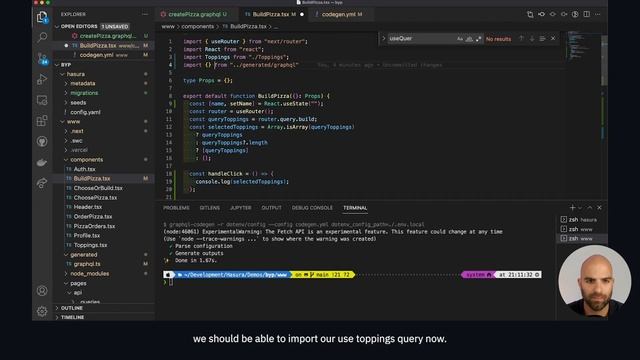Viewport: 640px width, 360px height.
Task: Expand the Outline section
Action: (x=71, y=308)
